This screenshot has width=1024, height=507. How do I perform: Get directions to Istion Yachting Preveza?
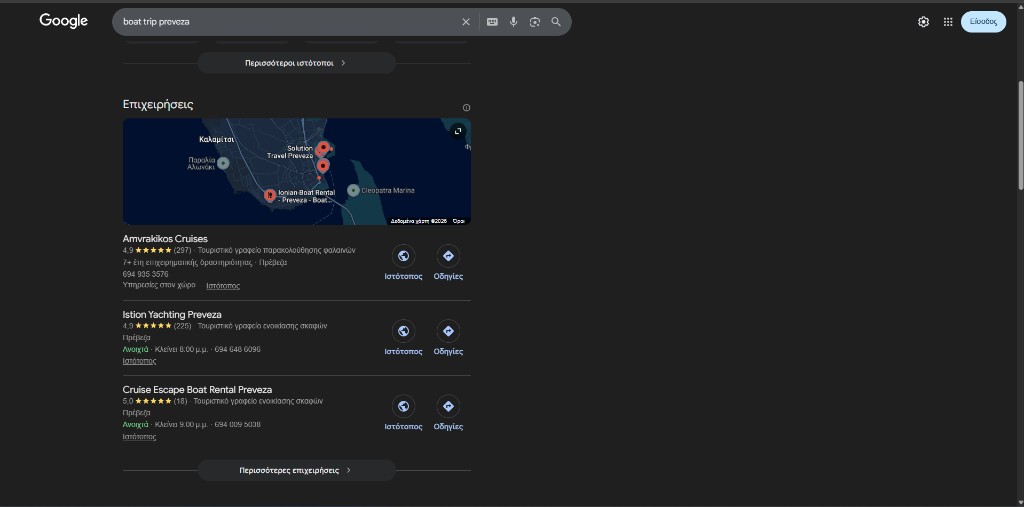[x=448, y=331]
